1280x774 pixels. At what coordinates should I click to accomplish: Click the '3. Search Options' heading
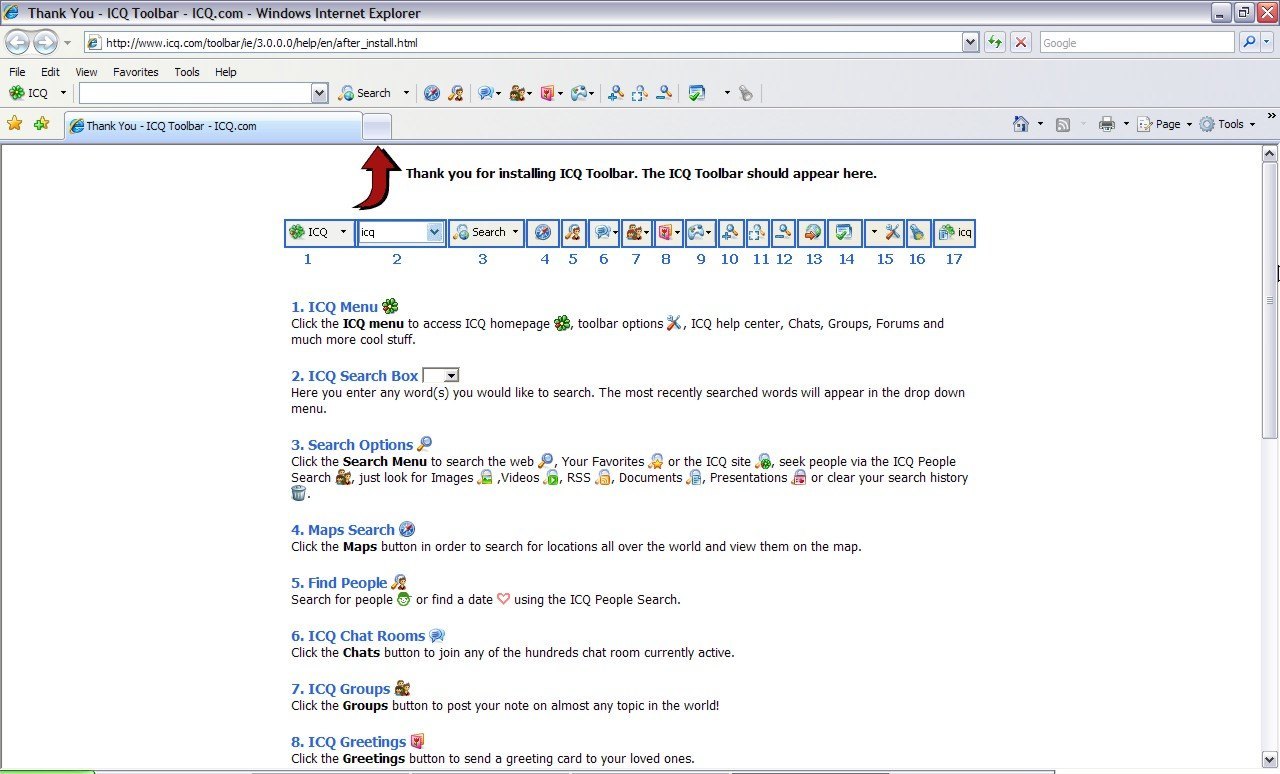click(x=352, y=445)
